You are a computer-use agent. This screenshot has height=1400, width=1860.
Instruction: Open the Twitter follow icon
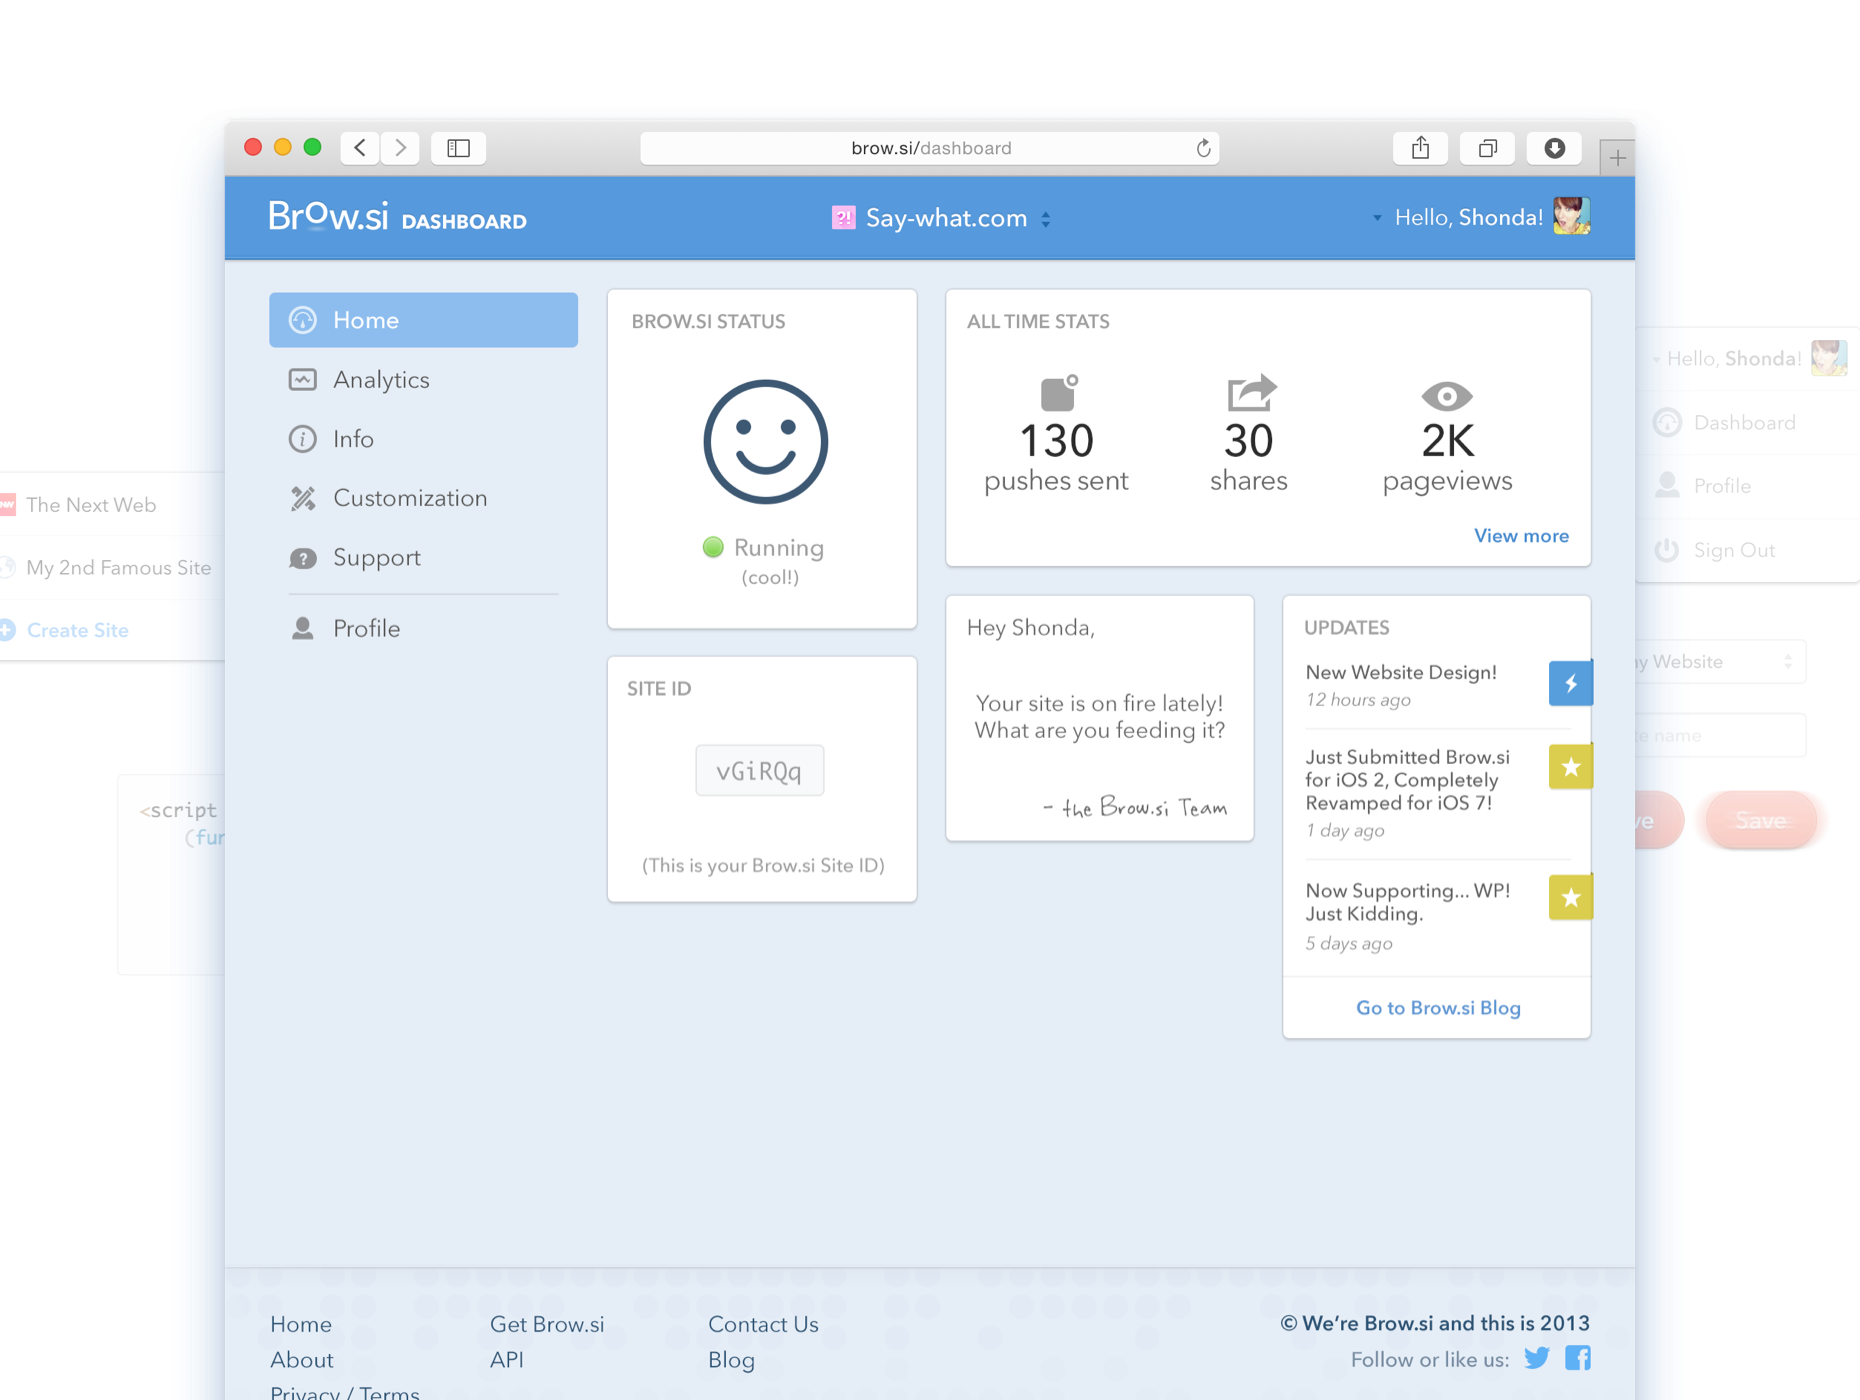click(x=1537, y=1358)
